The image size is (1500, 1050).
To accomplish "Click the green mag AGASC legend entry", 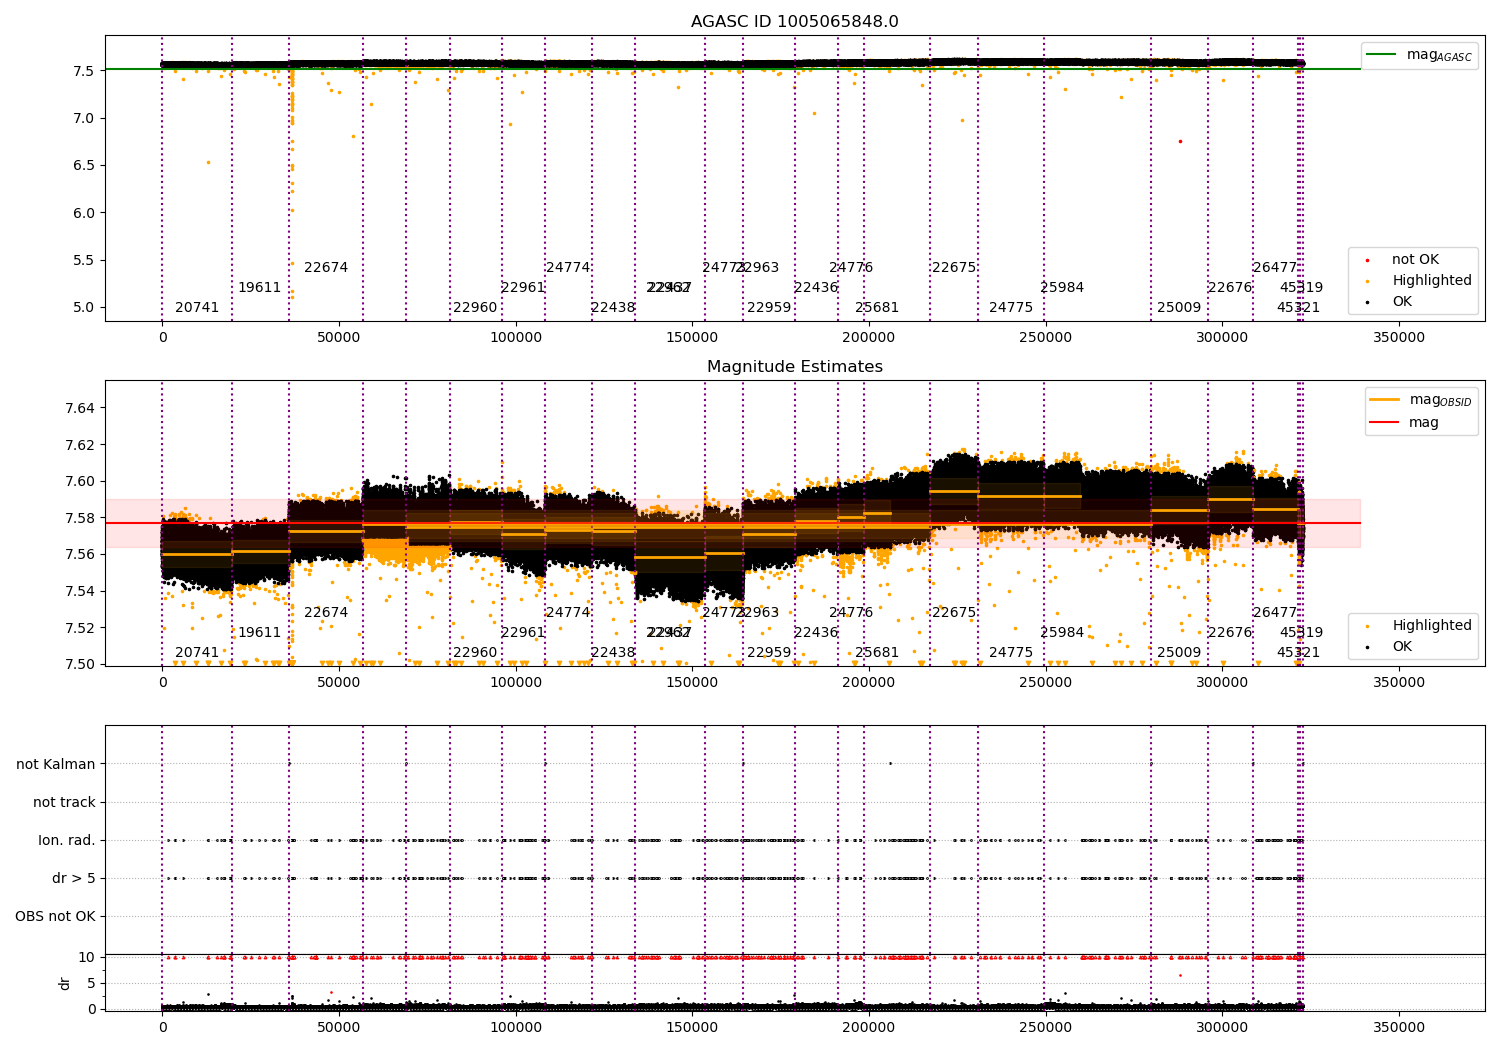I will click(x=1419, y=55).
